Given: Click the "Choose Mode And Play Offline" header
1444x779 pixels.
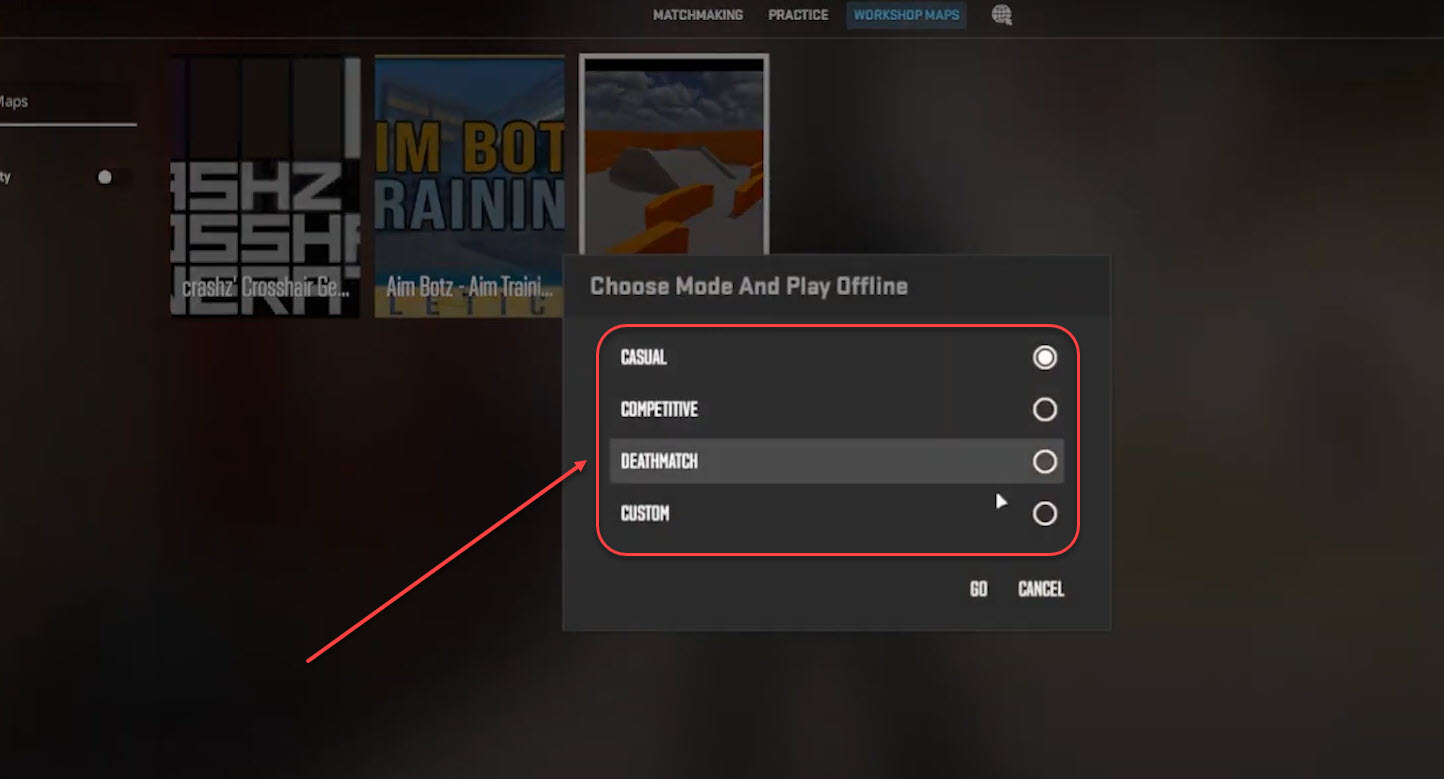Looking at the screenshot, I should (748, 286).
